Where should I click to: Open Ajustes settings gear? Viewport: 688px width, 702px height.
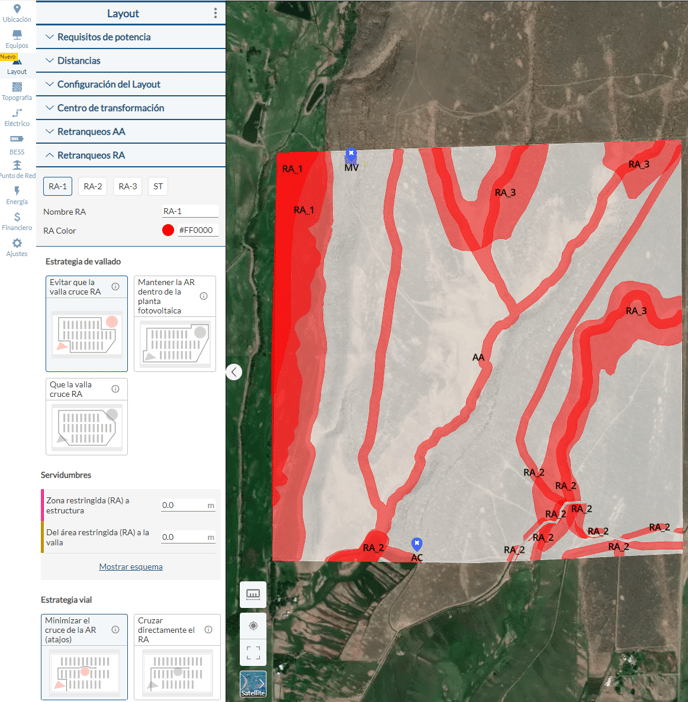point(17,246)
